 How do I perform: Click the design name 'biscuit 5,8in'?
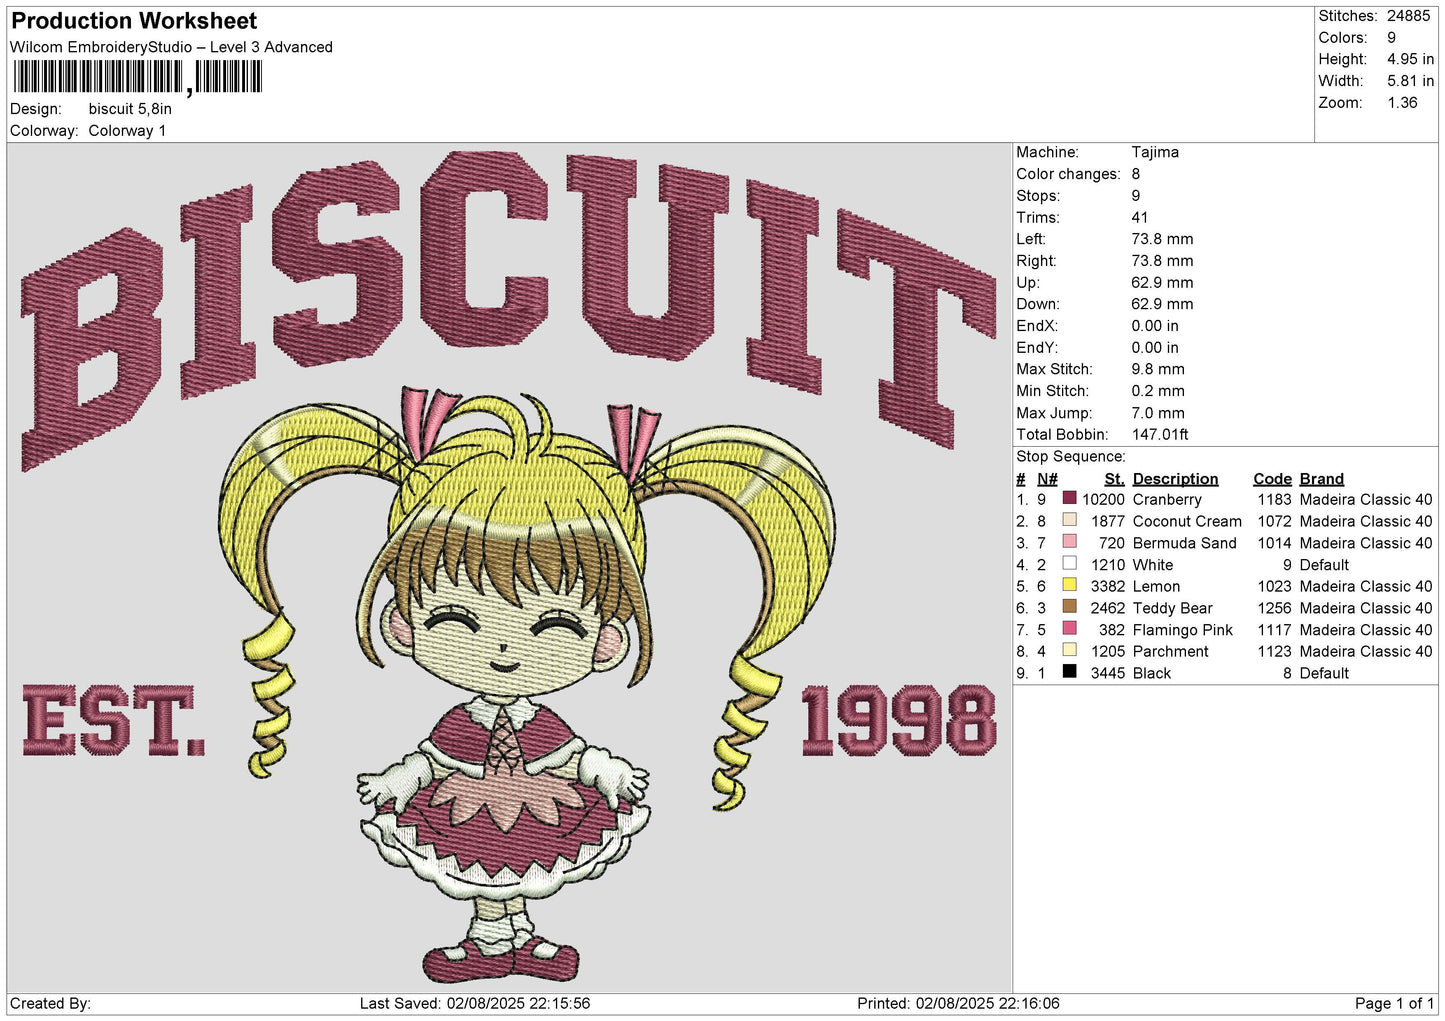[130, 109]
